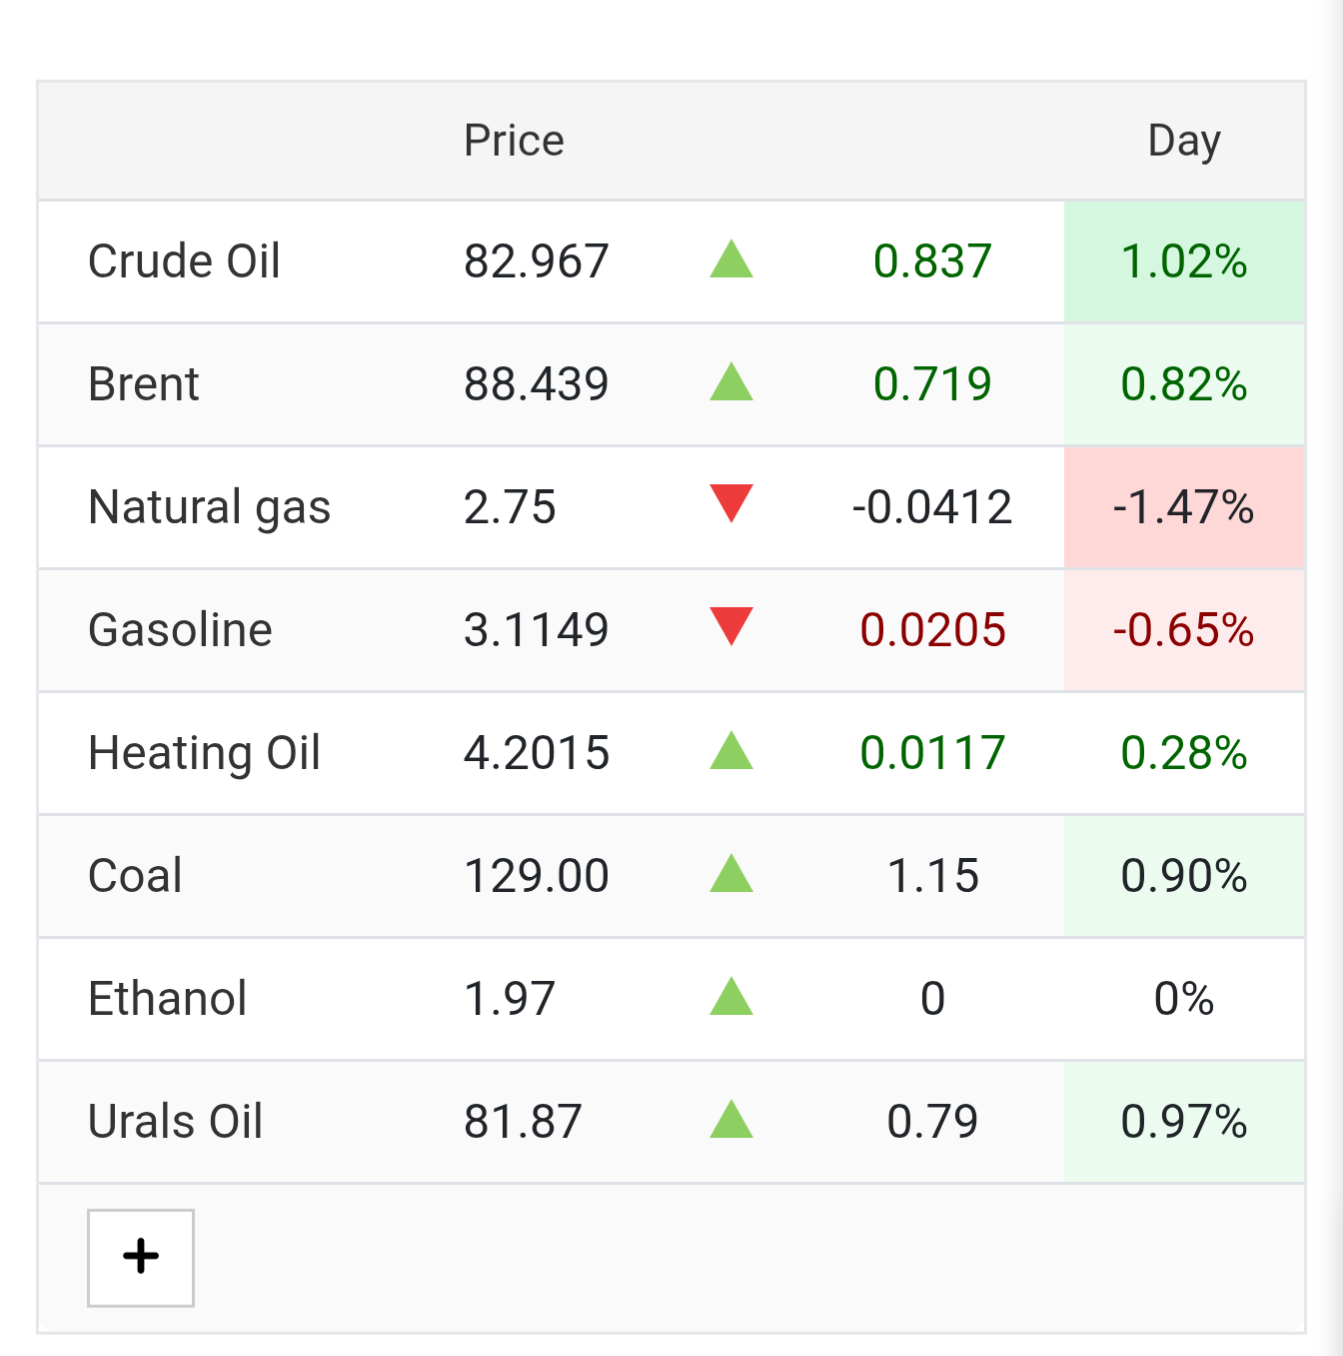
Task: Open the Heating Oil commodity link
Action: click(204, 754)
